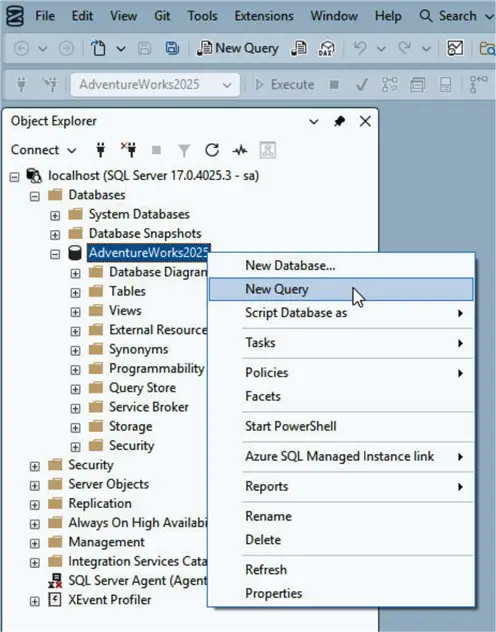
Task: Open the Activity Monitor icon
Action: pyautogui.click(x=240, y=150)
